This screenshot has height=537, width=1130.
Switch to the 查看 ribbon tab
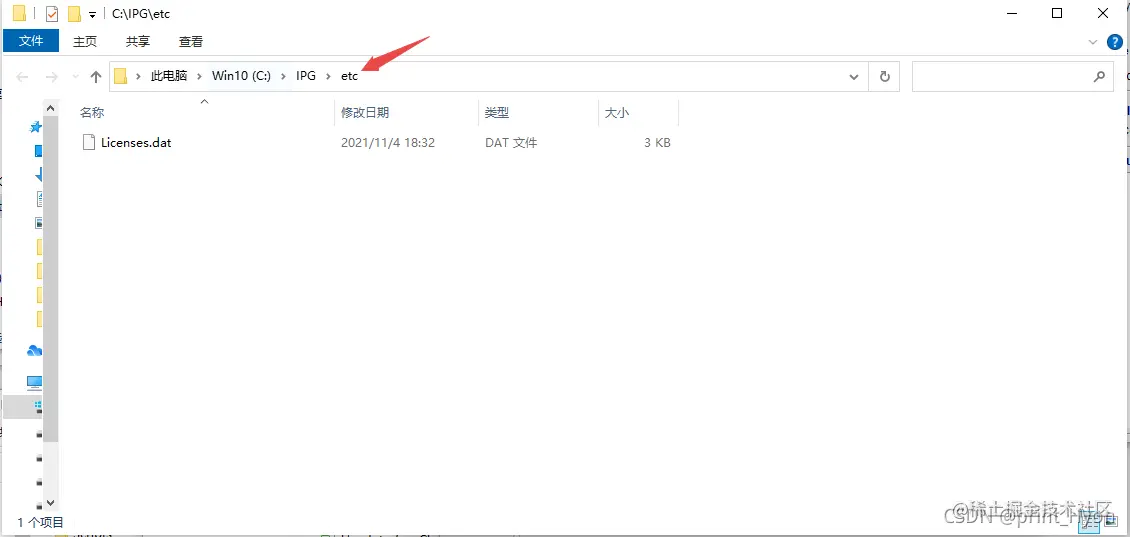[191, 42]
